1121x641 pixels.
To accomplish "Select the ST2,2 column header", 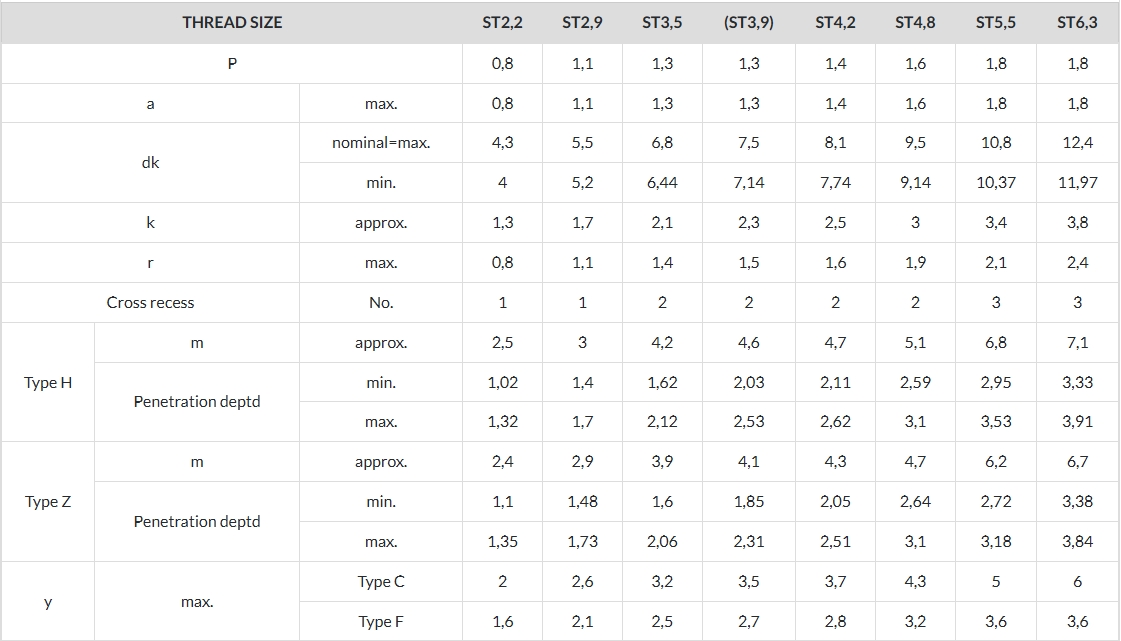I will [x=503, y=23].
